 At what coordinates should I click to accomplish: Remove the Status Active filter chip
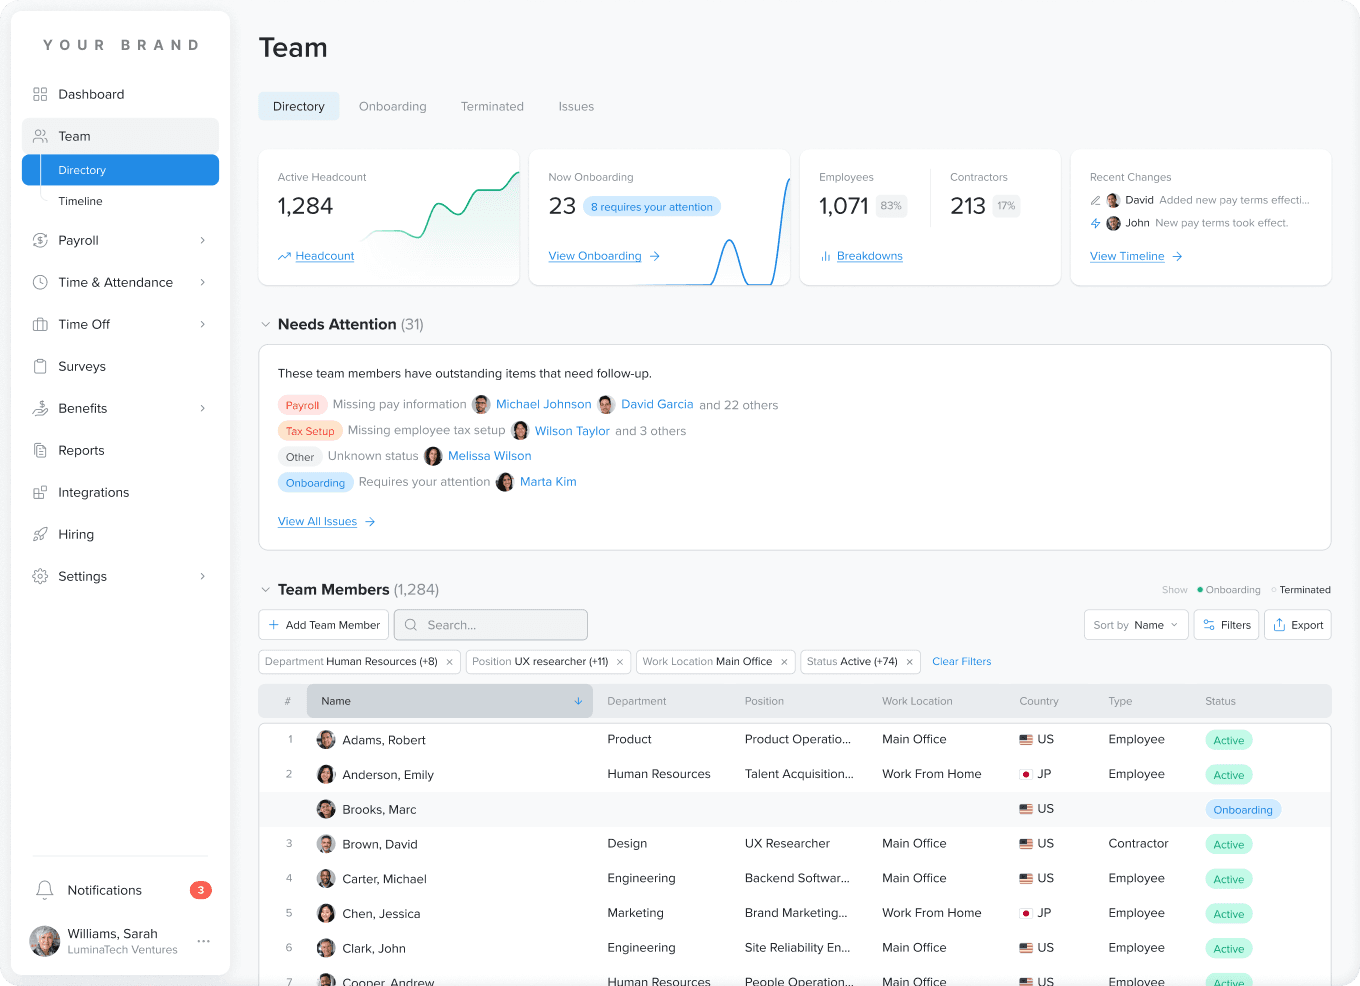tap(909, 662)
